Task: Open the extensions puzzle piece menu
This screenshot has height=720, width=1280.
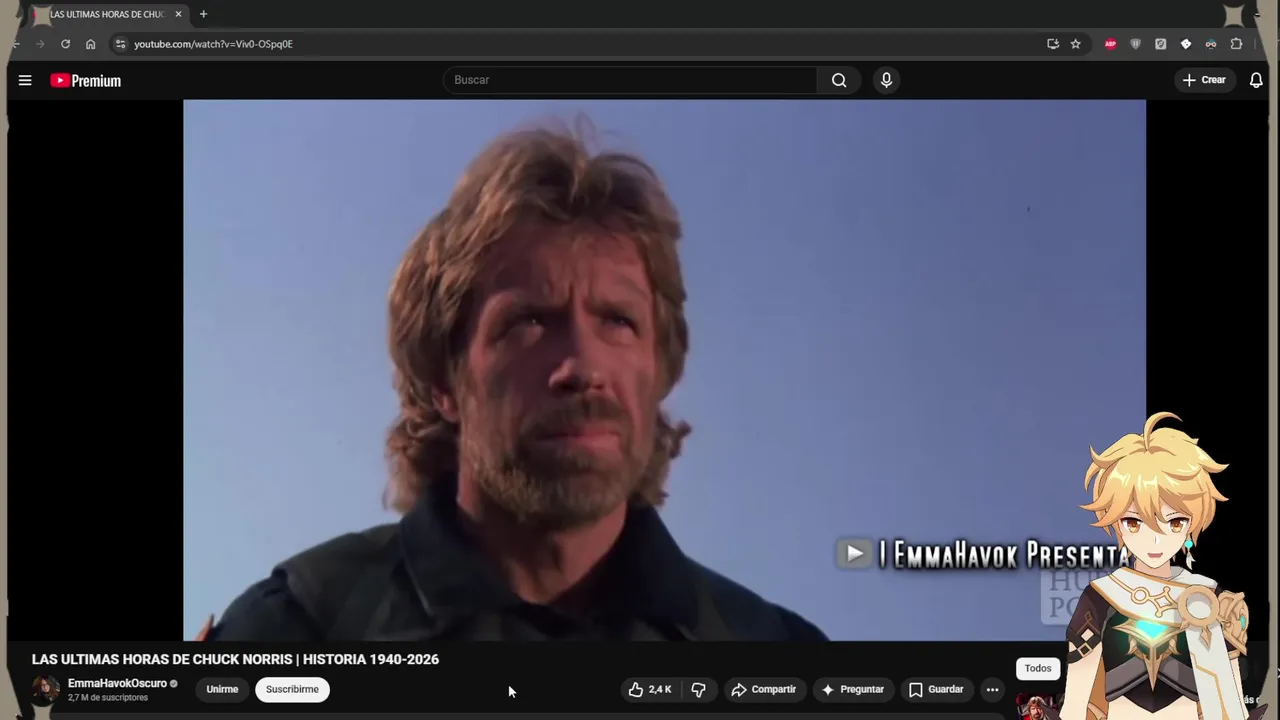Action: (x=1236, y=44)
